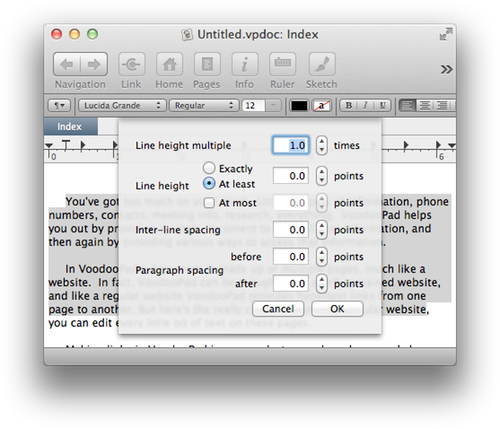This screenshot has width=500, height=429.
Task: Toggle the Ruler toolbar icon
Action: [282, 64]
